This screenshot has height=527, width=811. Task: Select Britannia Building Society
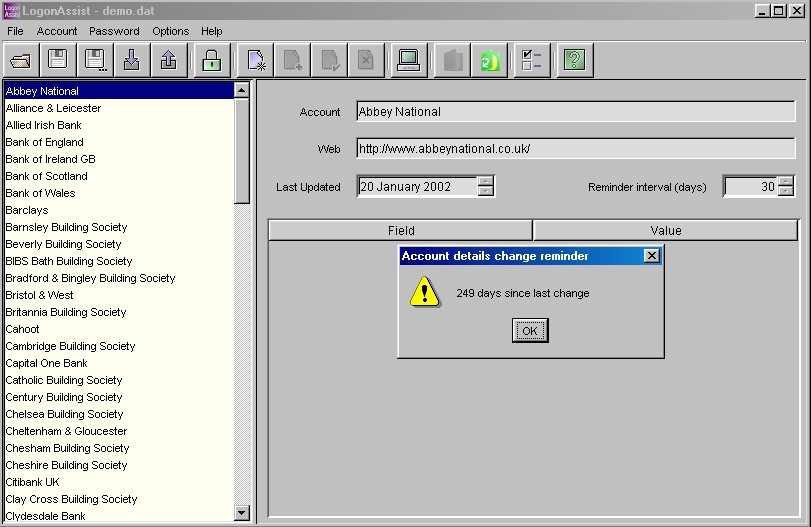(x=119, y=312)
